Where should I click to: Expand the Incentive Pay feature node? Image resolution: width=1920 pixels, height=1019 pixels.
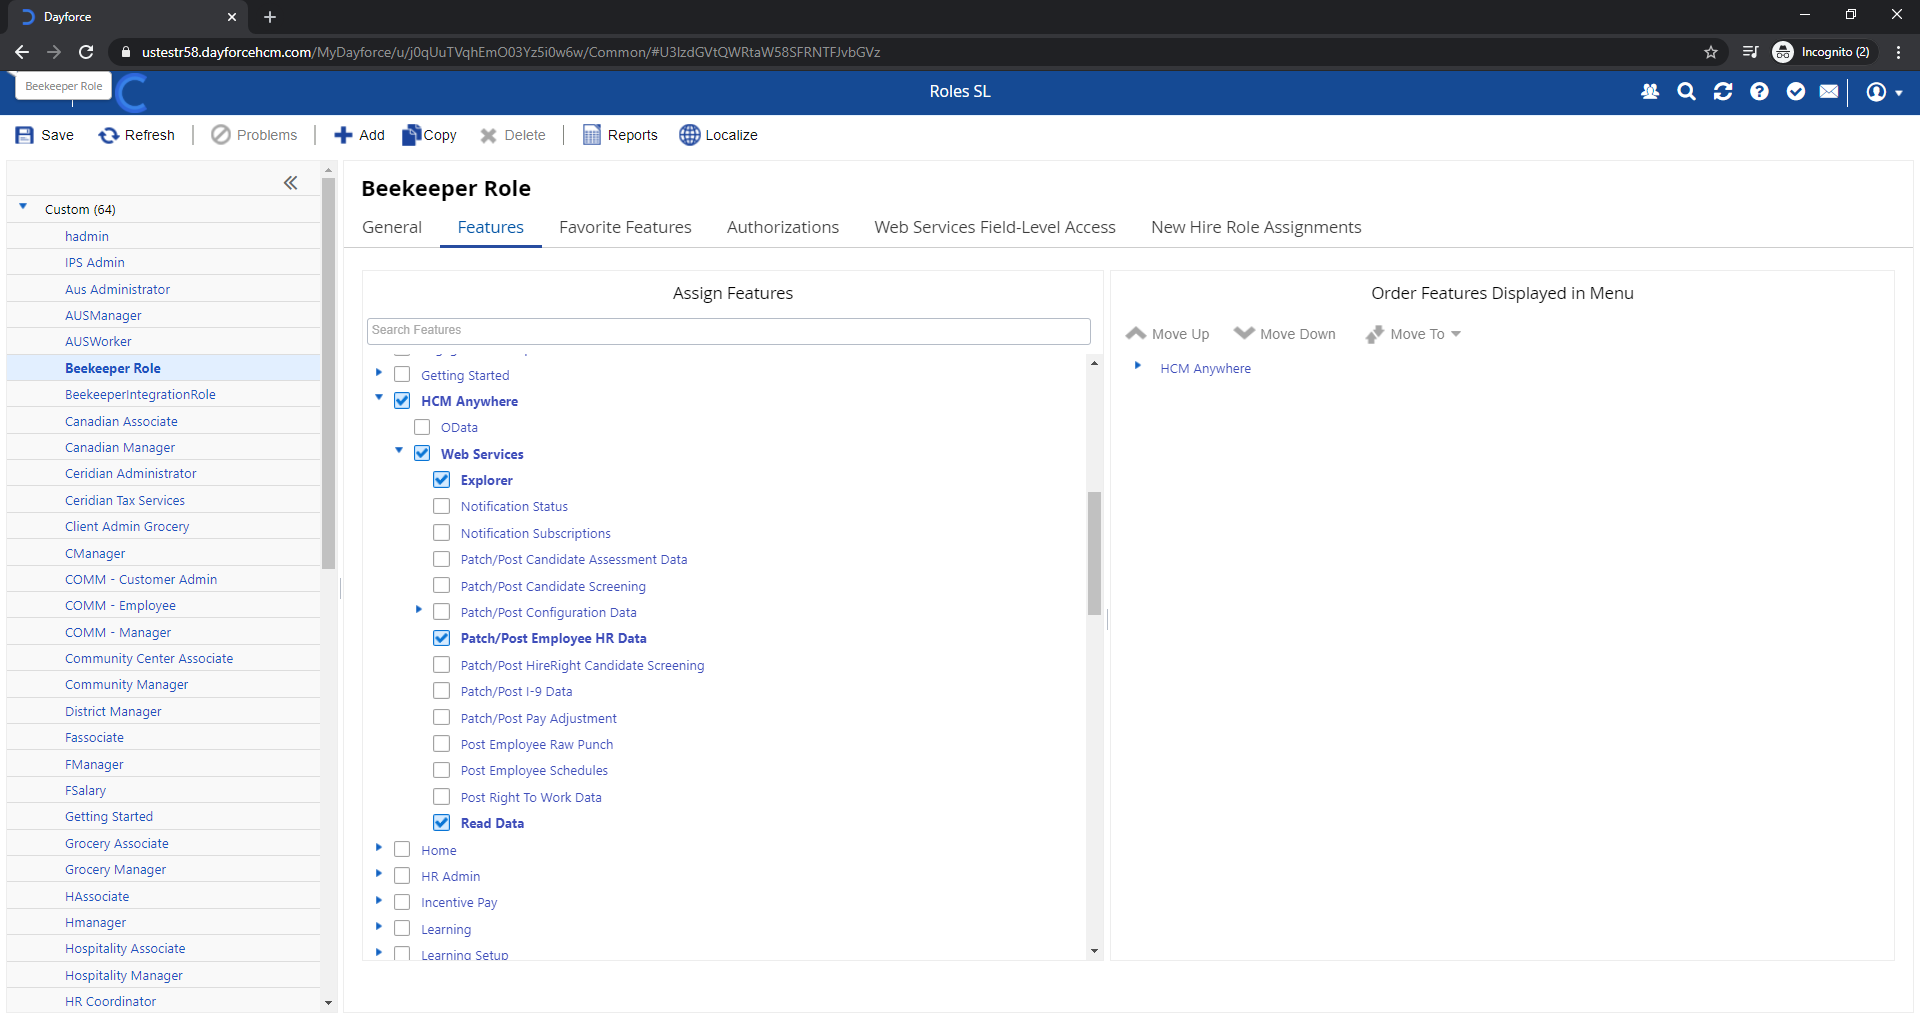click(x=379, y=900)
